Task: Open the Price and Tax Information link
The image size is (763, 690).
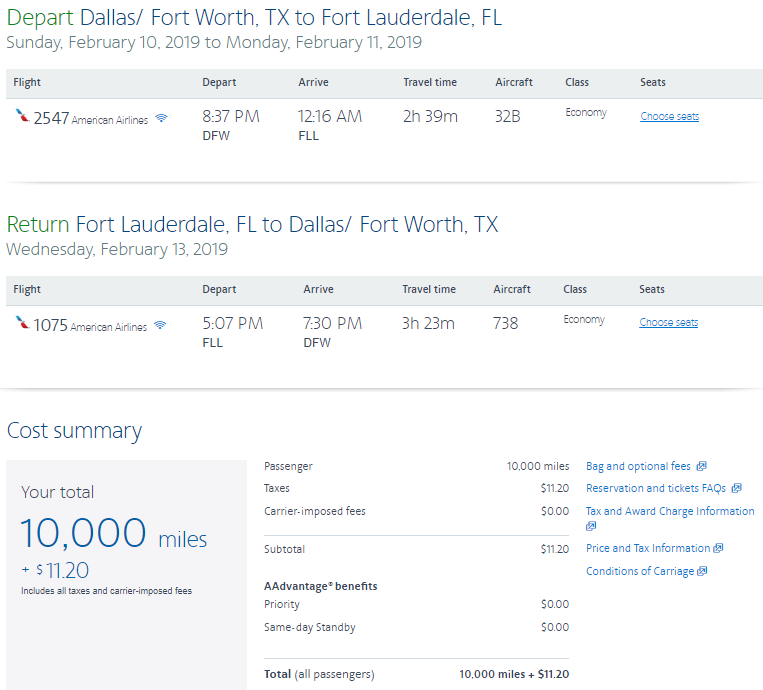Action: click(x=647, y=548)
